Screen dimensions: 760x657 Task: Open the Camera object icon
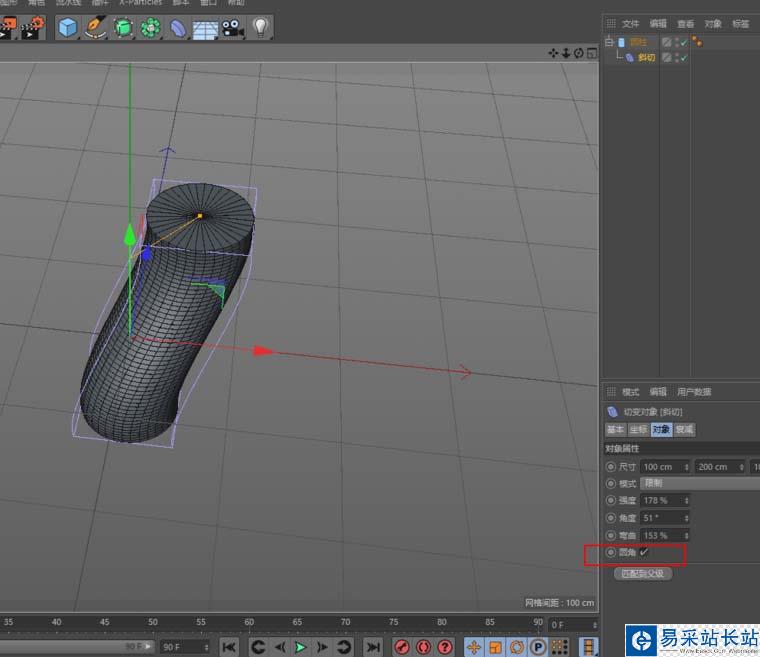coord(233,28)
